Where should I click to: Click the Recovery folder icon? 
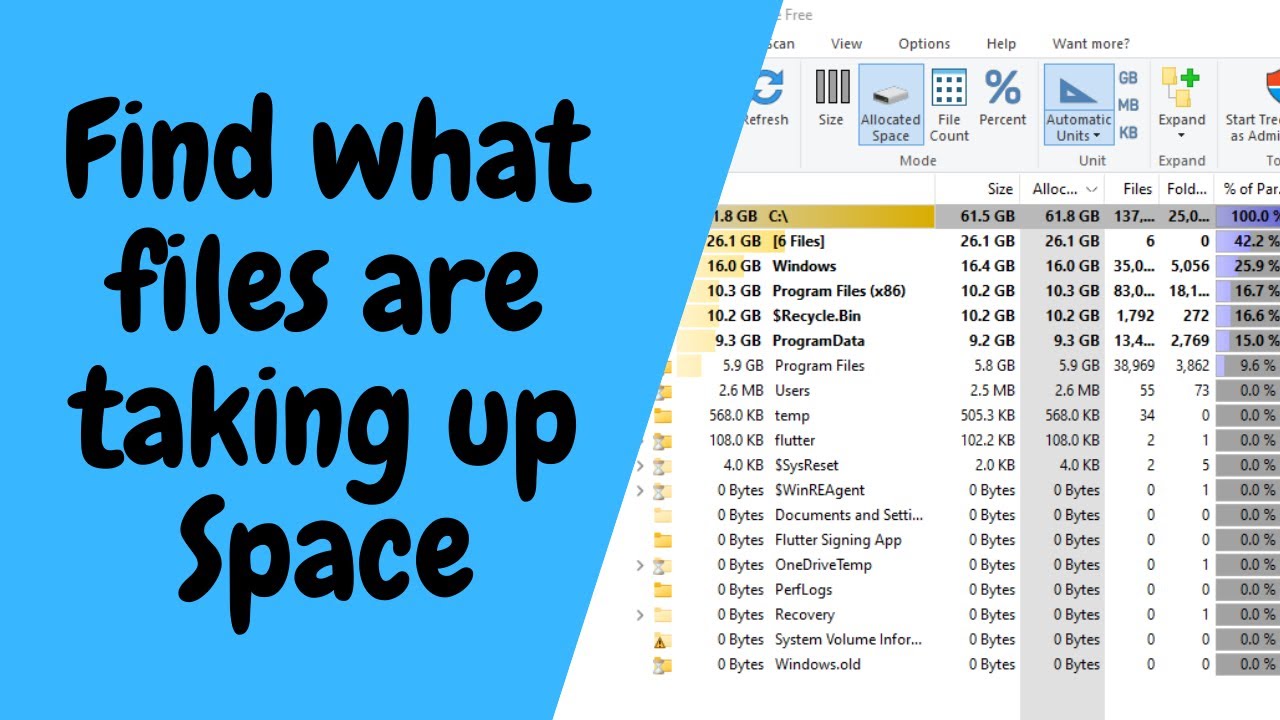(662, 615)
